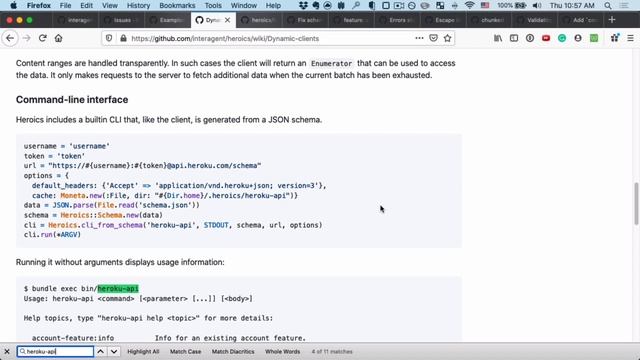The height and width of the screenshot is (360, 640).
Task: Switch to the 'feature' tab
Action: tap(351, 20)
